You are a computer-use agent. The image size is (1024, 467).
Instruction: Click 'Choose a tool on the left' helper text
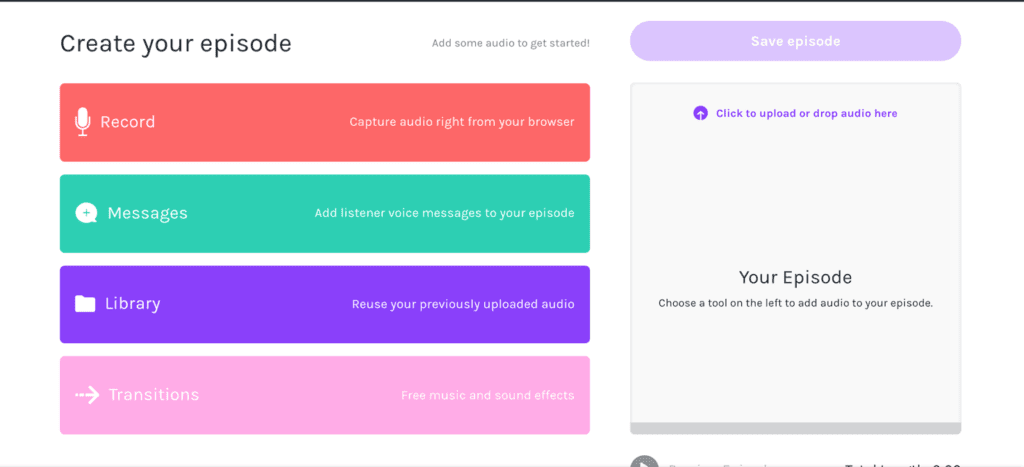click(x=795, y=303)
